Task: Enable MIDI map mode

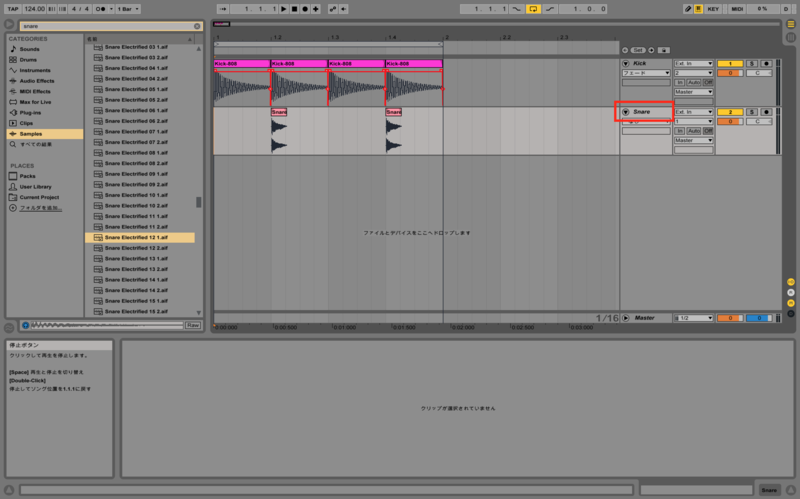Action: point(737,9)
